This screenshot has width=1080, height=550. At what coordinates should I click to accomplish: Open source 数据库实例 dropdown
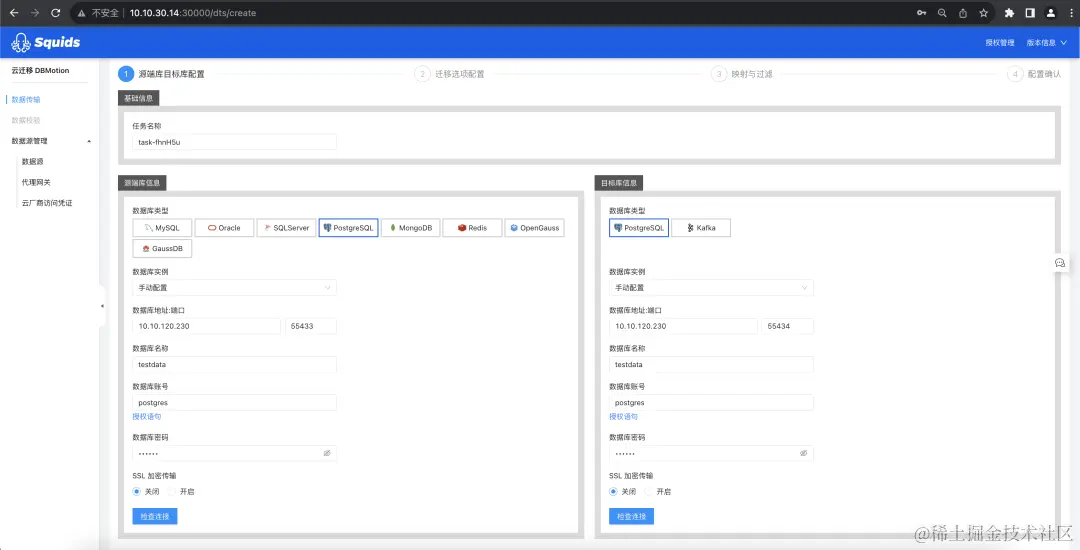tap(234, 288)
